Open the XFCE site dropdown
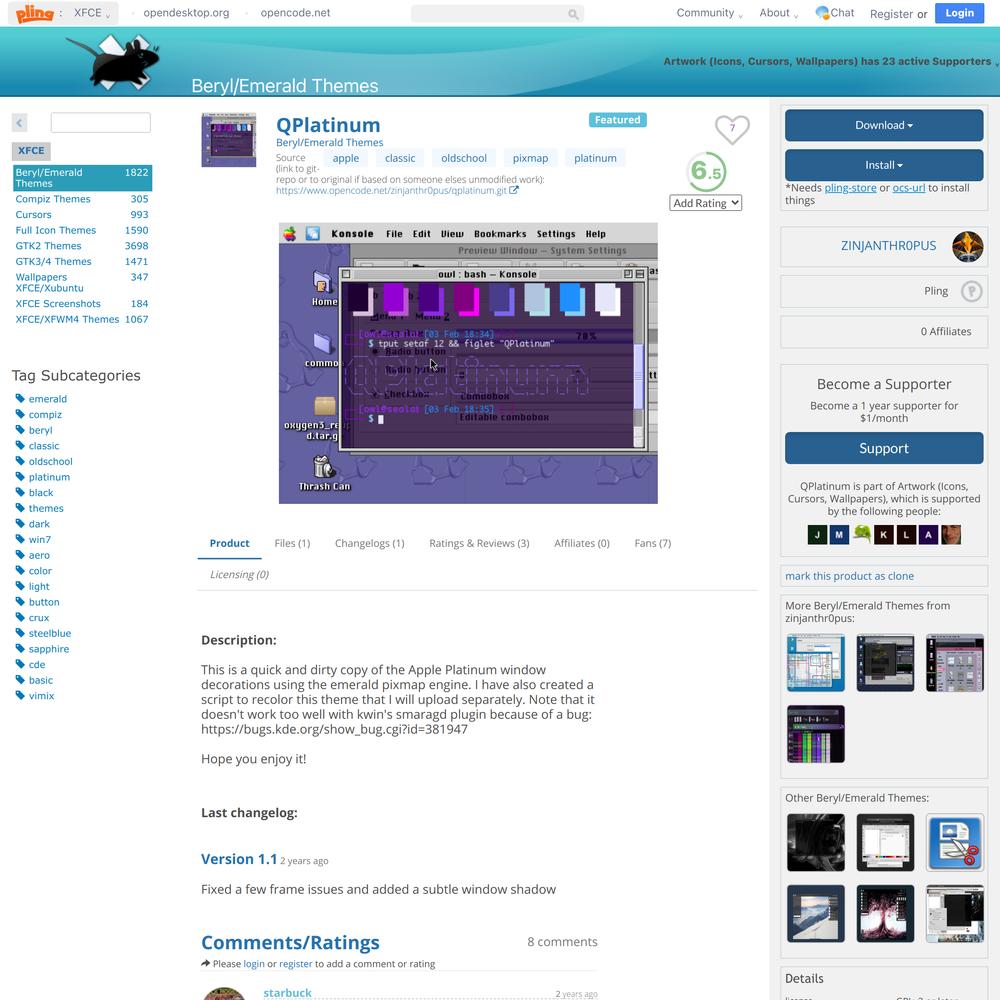Screen dimensions: 1000x1000 click(x=92, y=13)
